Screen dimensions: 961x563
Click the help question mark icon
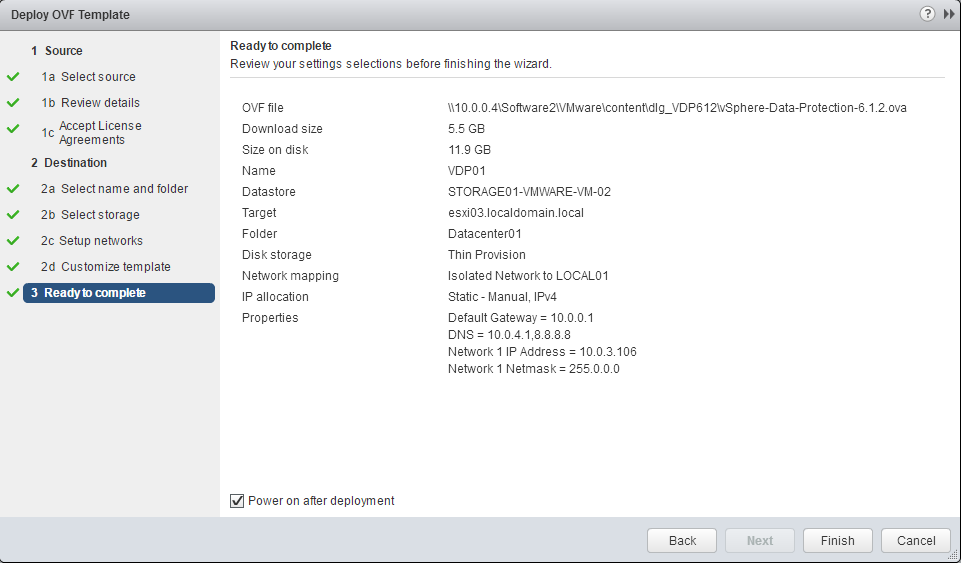(x=928, y=14)
